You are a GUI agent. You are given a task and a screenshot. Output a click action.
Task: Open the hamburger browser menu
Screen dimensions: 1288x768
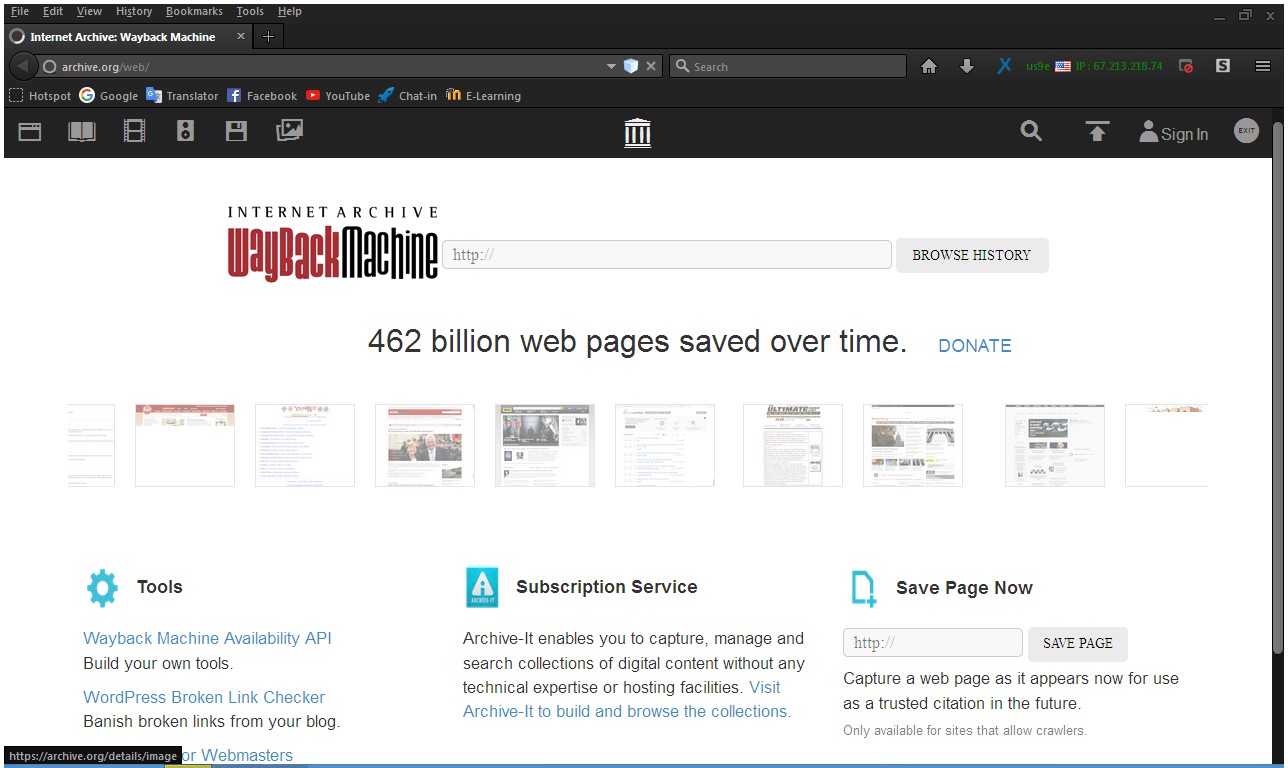pos(1263,66)
